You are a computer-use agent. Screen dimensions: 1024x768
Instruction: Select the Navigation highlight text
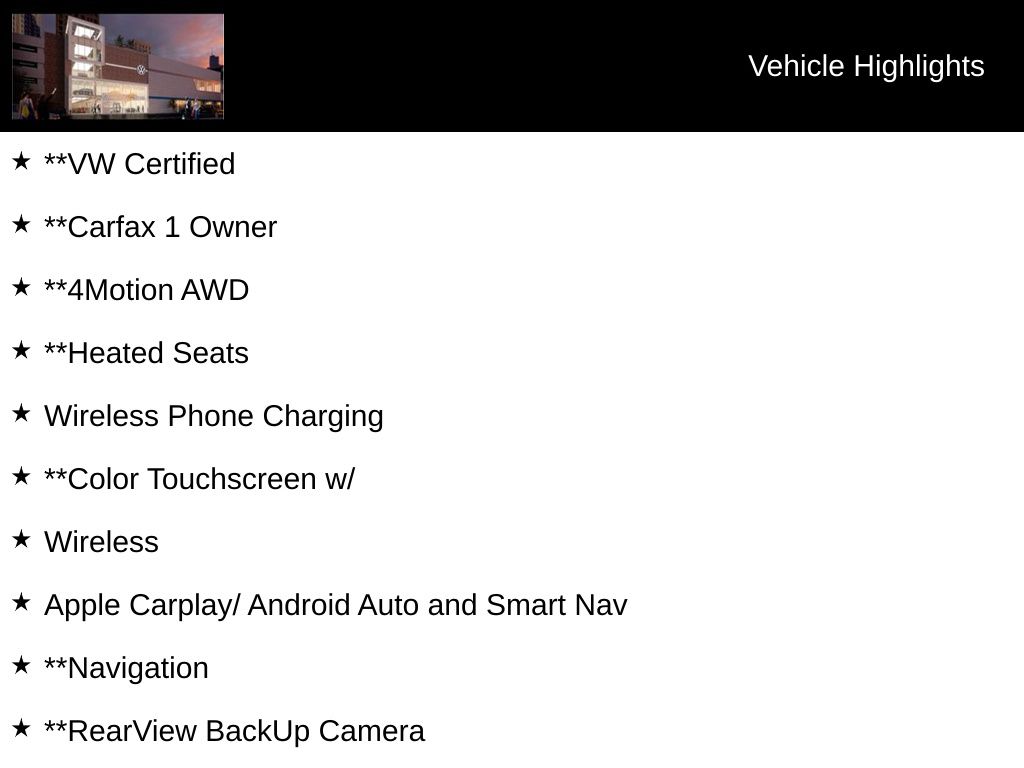pyautogui.click(x=126, y=668)
